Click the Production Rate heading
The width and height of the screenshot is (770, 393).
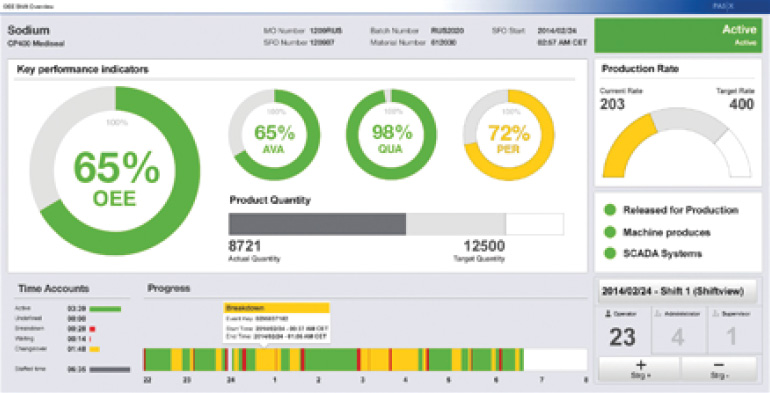click(640, 69)
